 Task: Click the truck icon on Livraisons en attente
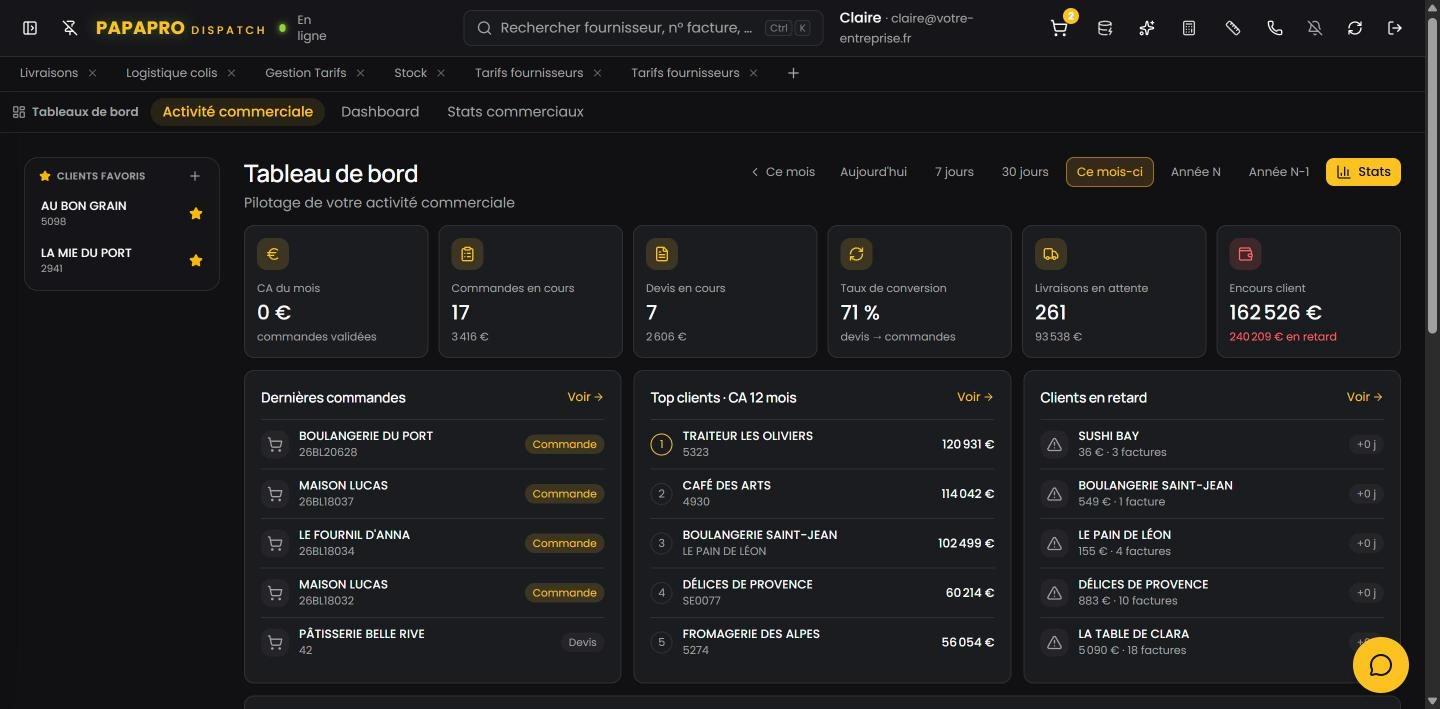pos(1050,254)
